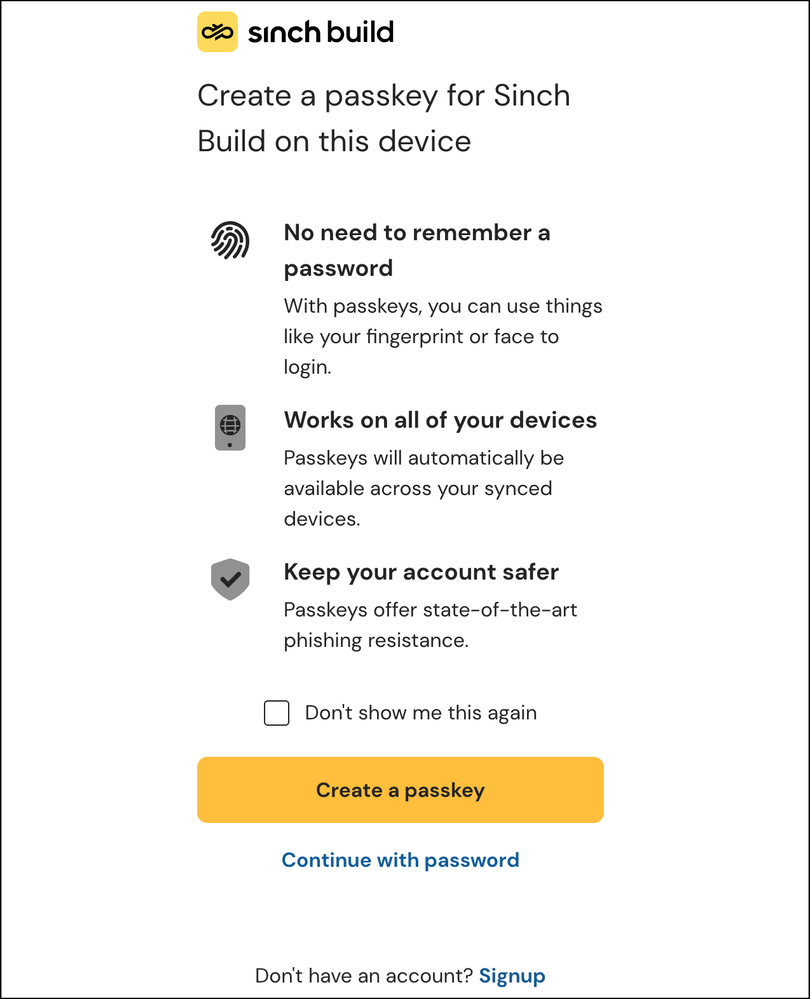Viewport: 810px width, 999px height.
Task: Click the phone with globe icon
Action: (230, 428)
